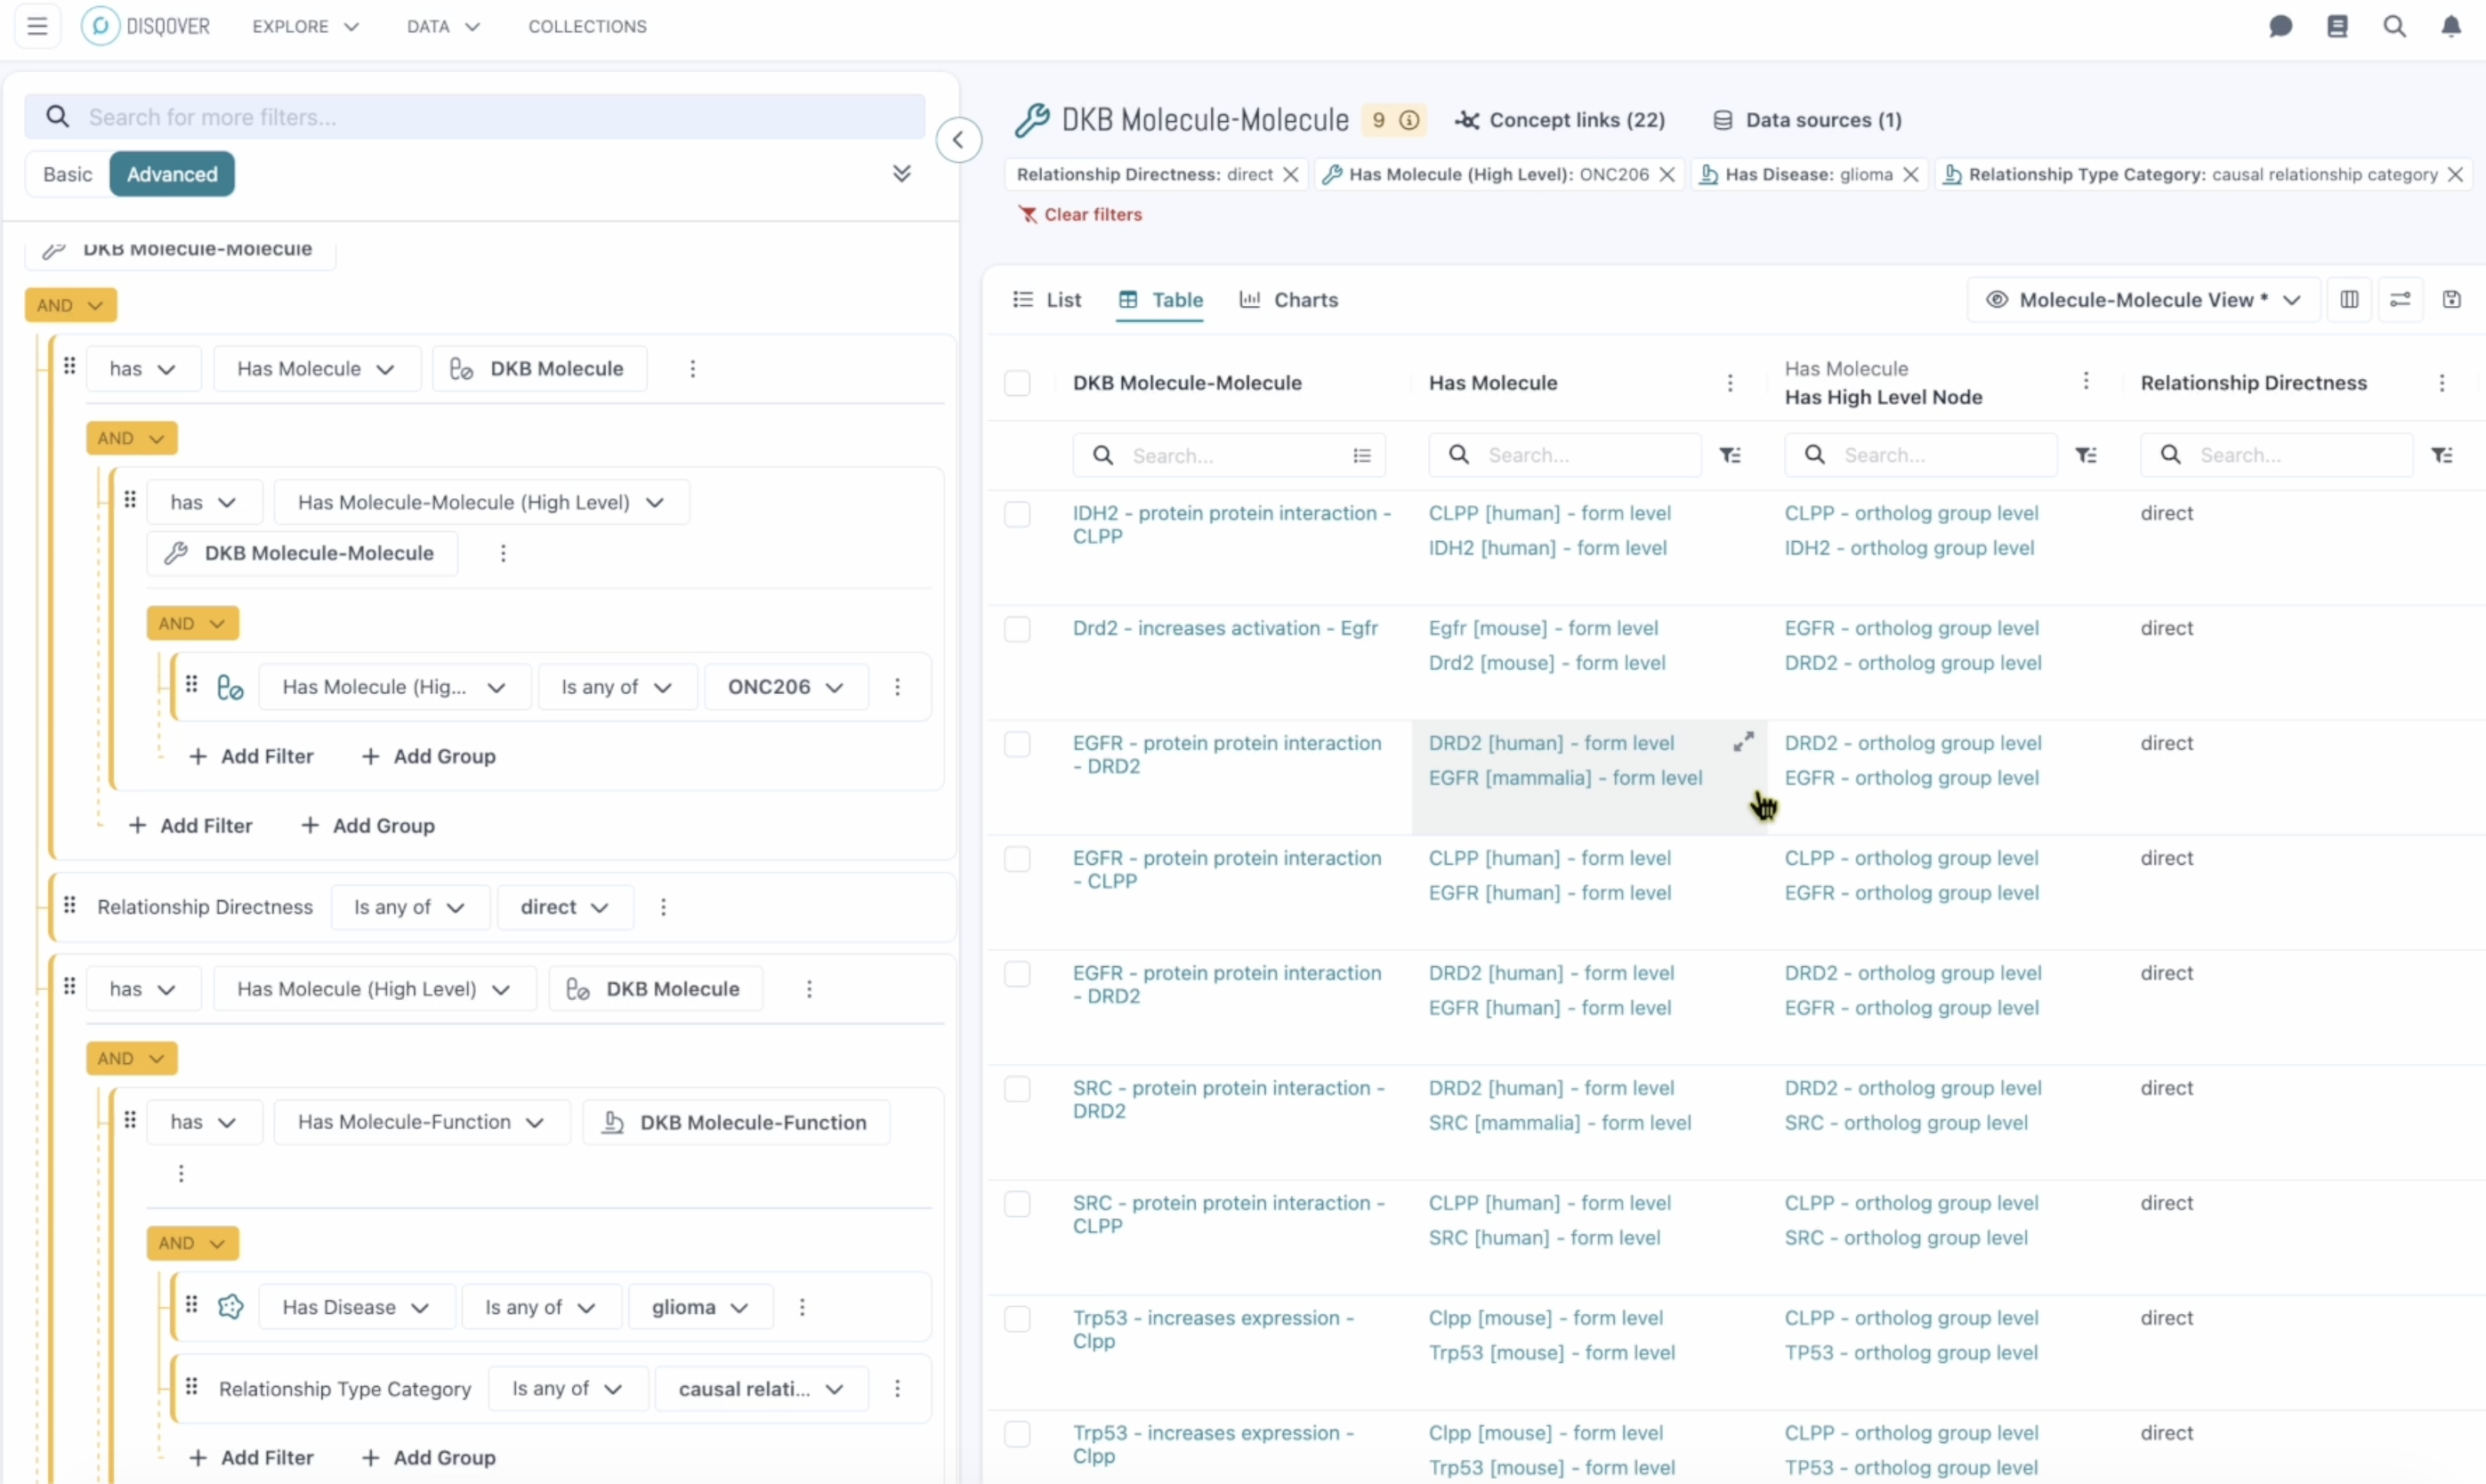Switch to List view tab
2486x1484 pixels.
tap(1047, 300)
